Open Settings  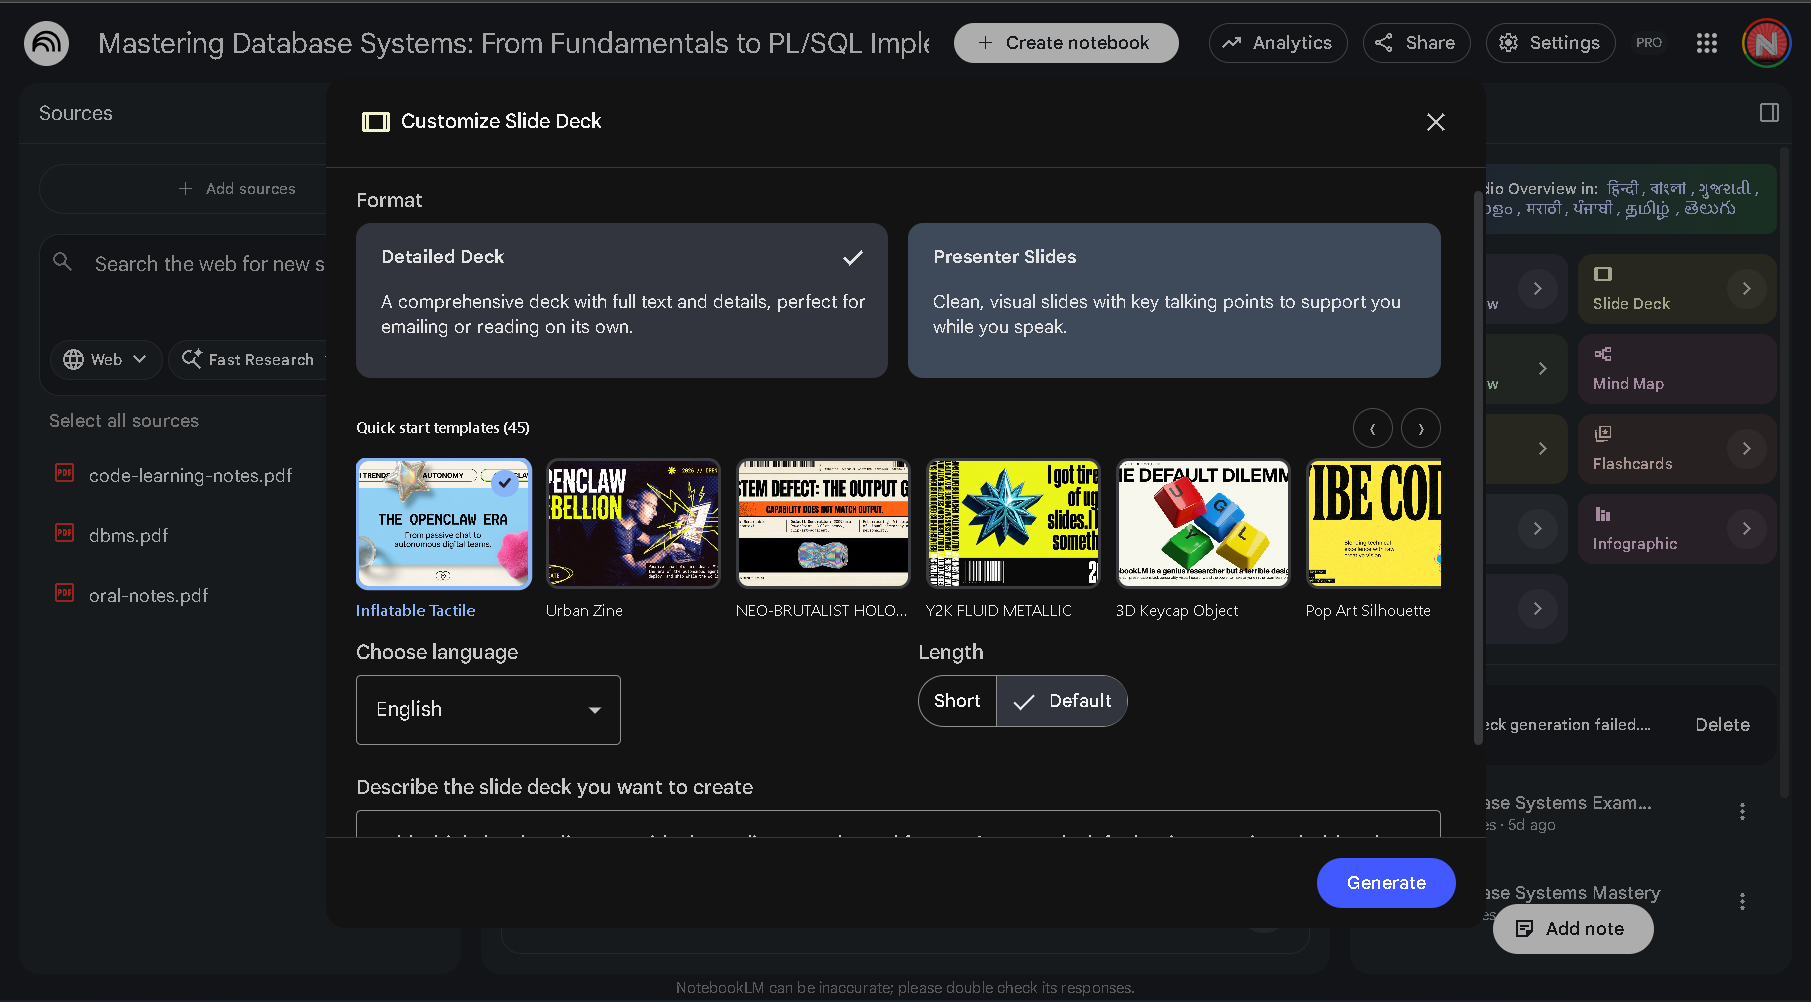1550,43
